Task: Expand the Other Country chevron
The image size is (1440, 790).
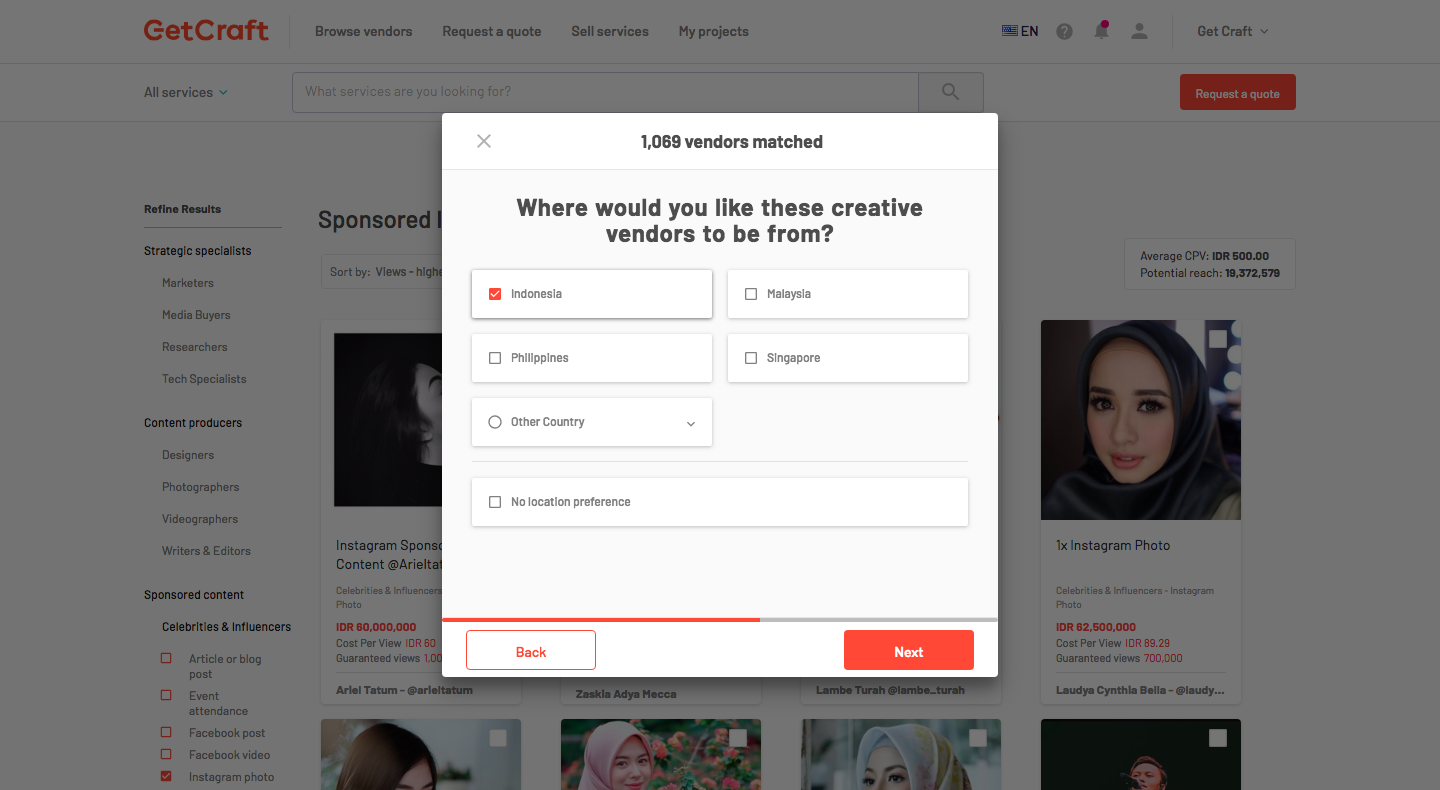Action: click(x=691, y=424)
